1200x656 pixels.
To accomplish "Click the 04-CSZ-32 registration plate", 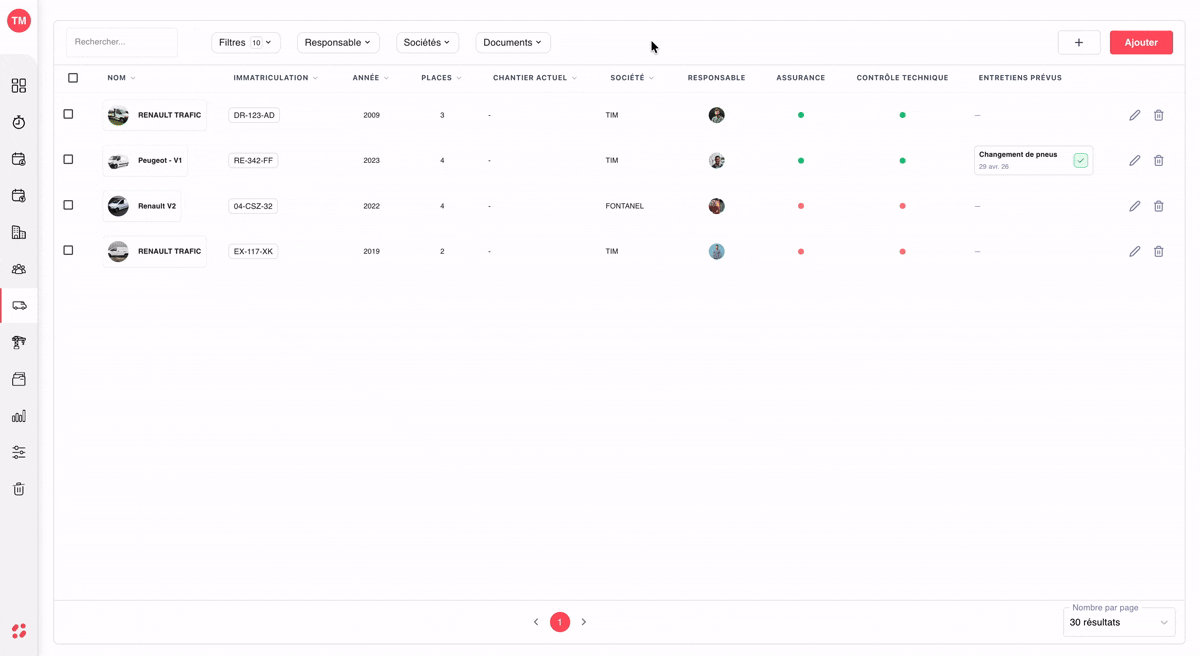I will pos(253,206).
